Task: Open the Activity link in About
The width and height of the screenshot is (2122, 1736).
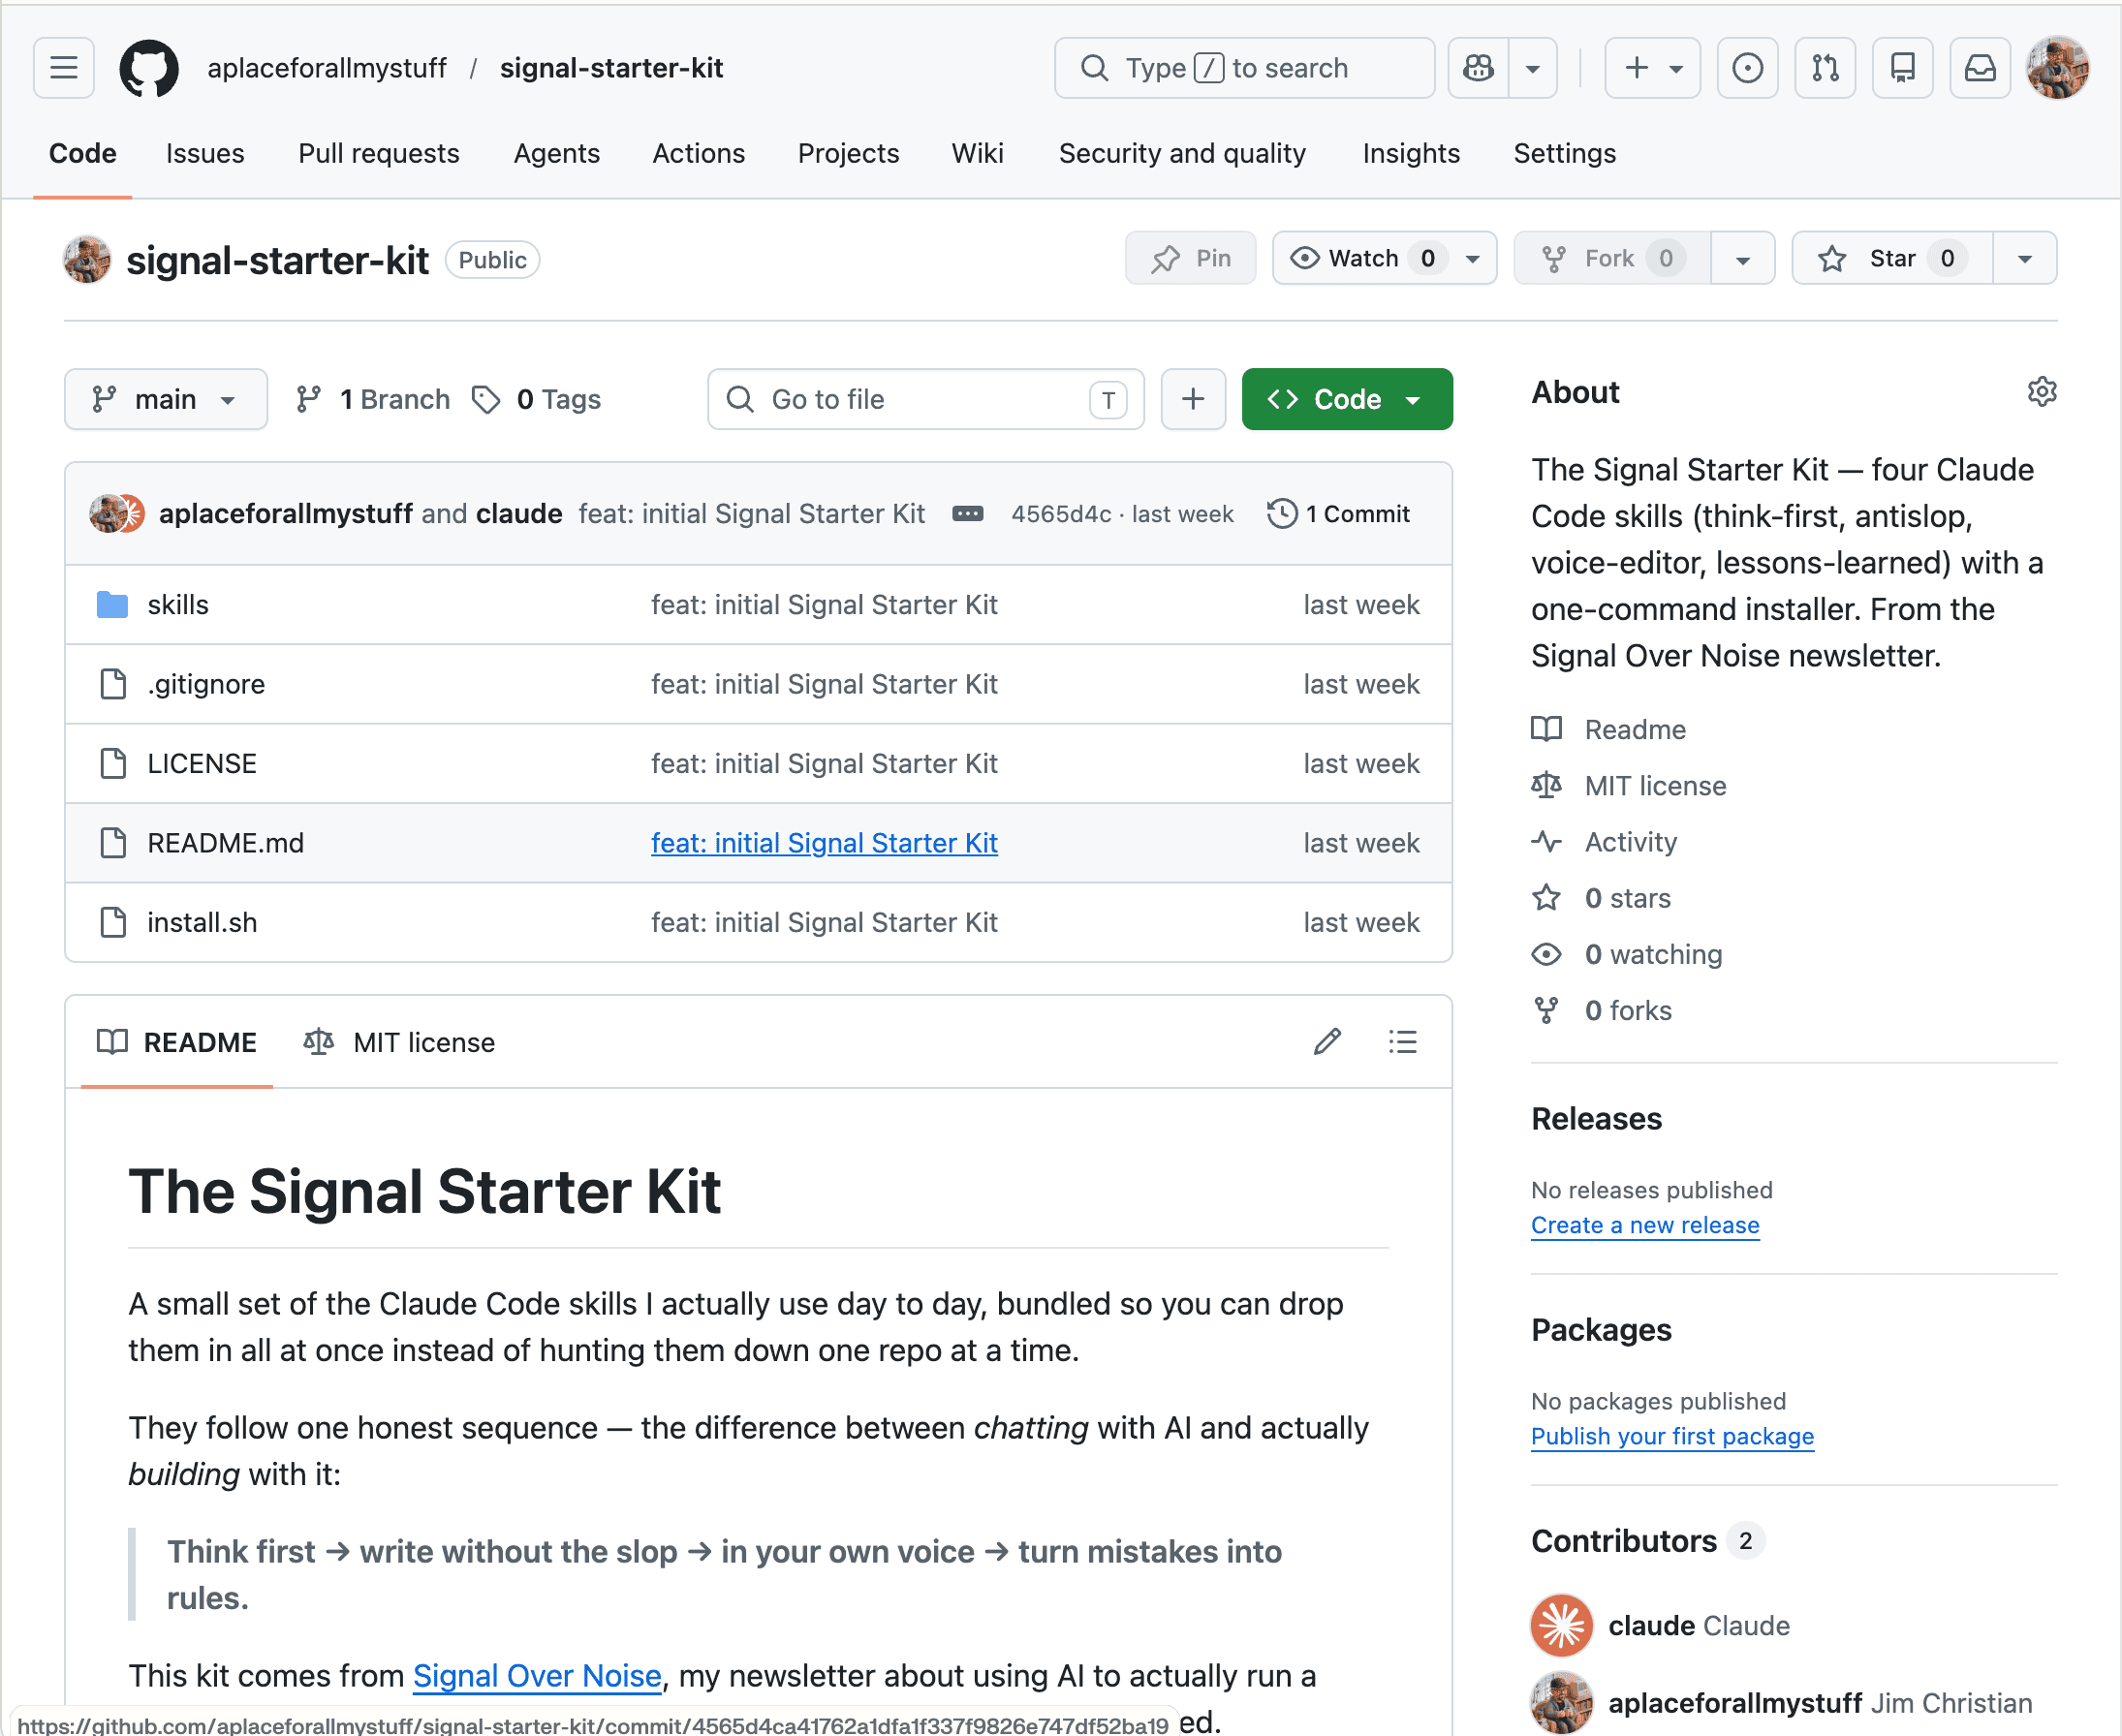Action: click(1605, 842)
